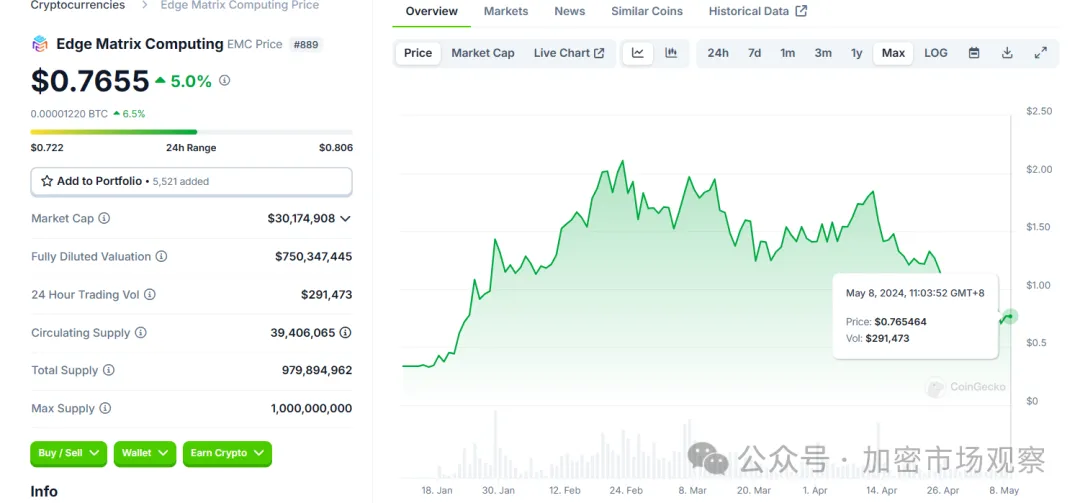Viewport: 1080px width, 503px height.
Task: Open Live Chart external link
Action: 568,53
